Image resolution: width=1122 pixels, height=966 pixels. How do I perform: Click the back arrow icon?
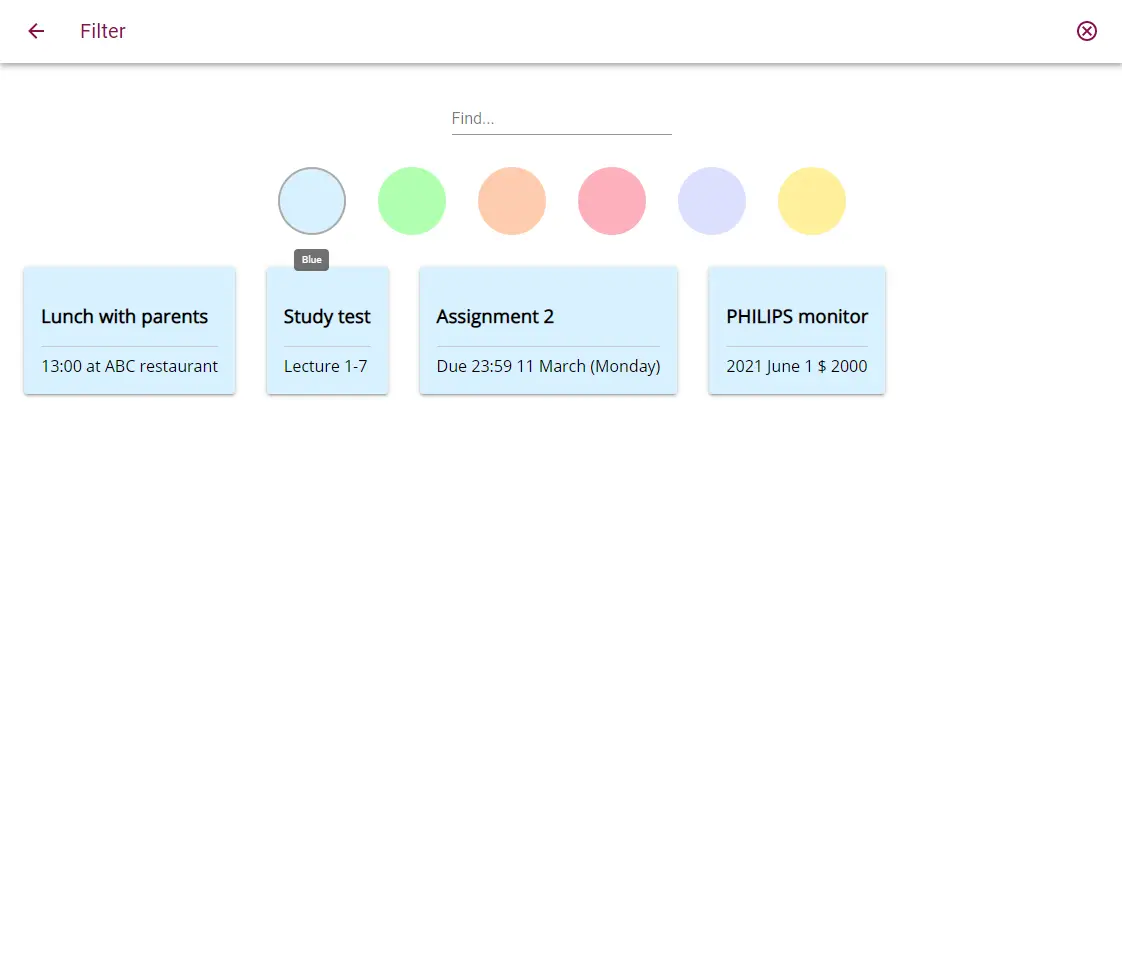(x=35, y=31)
